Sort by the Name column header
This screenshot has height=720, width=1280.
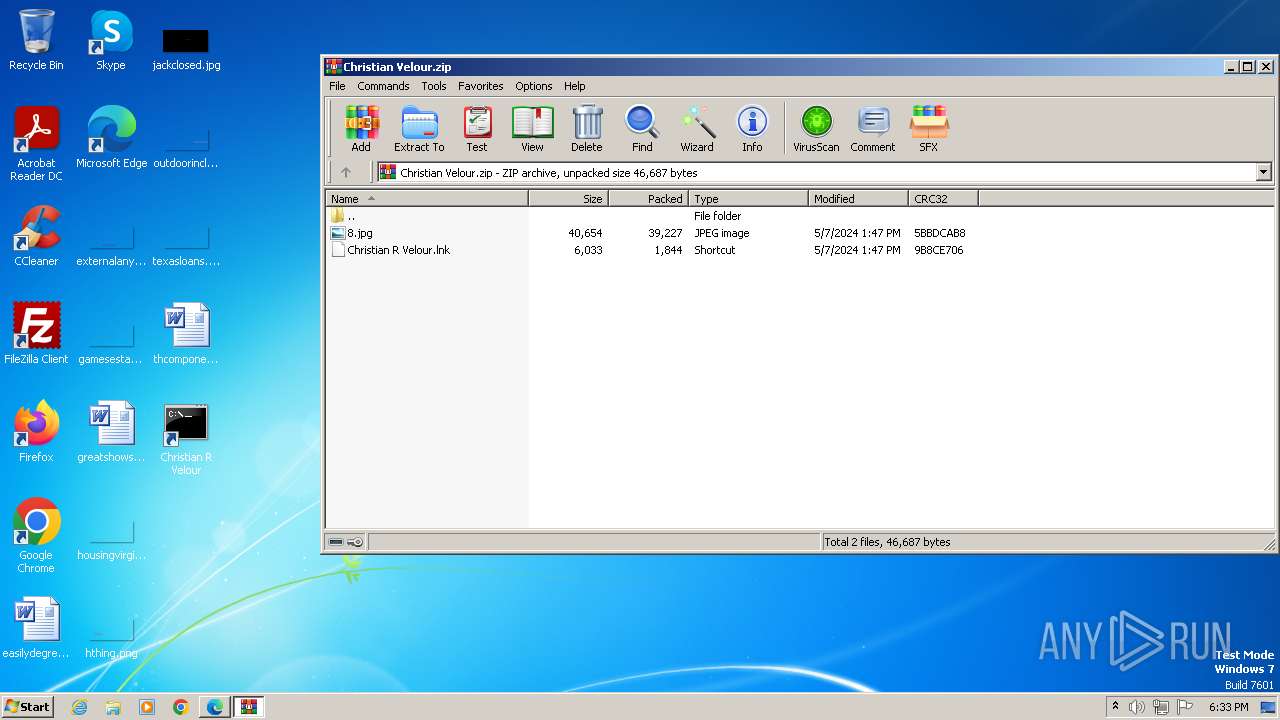427,199
